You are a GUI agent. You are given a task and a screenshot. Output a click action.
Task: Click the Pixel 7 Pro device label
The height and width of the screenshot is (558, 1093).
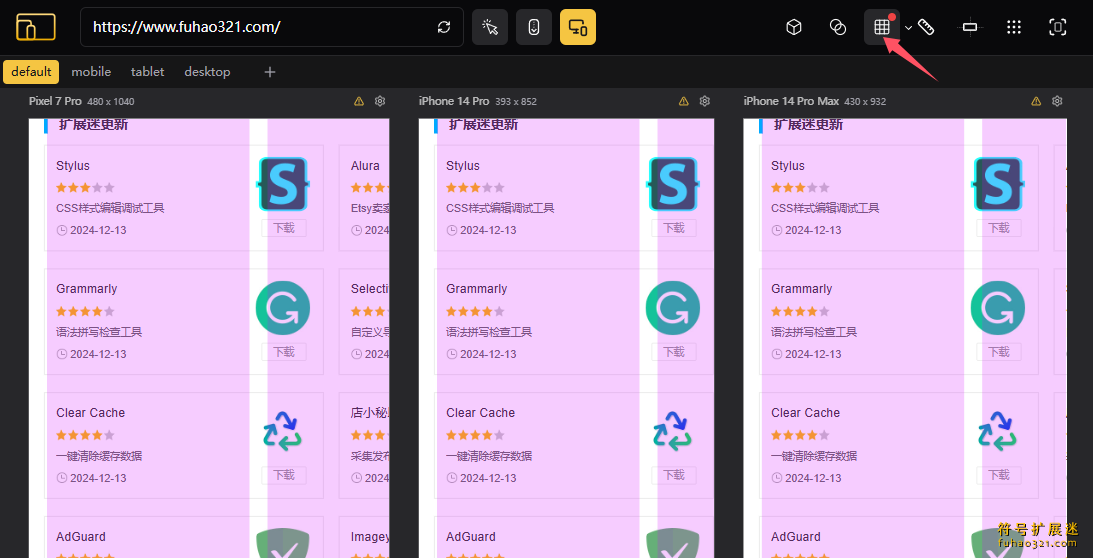(x=55, y=101)
